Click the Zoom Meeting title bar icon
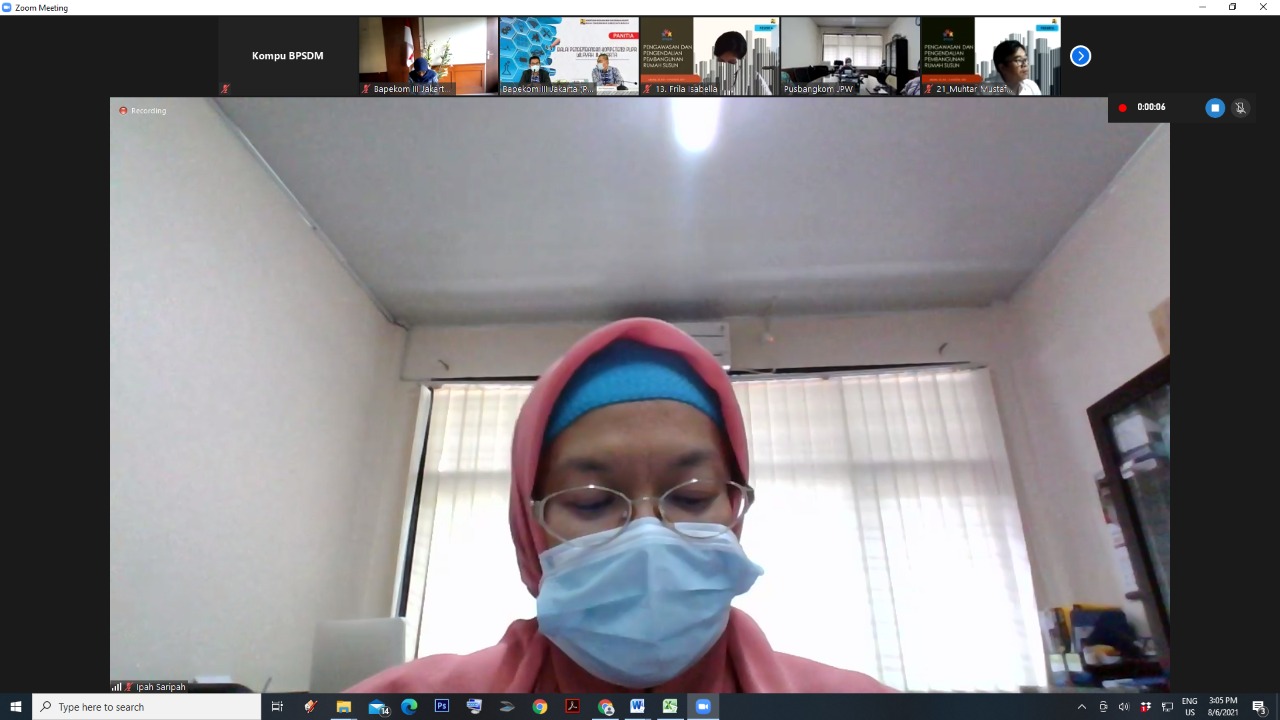 7,7
